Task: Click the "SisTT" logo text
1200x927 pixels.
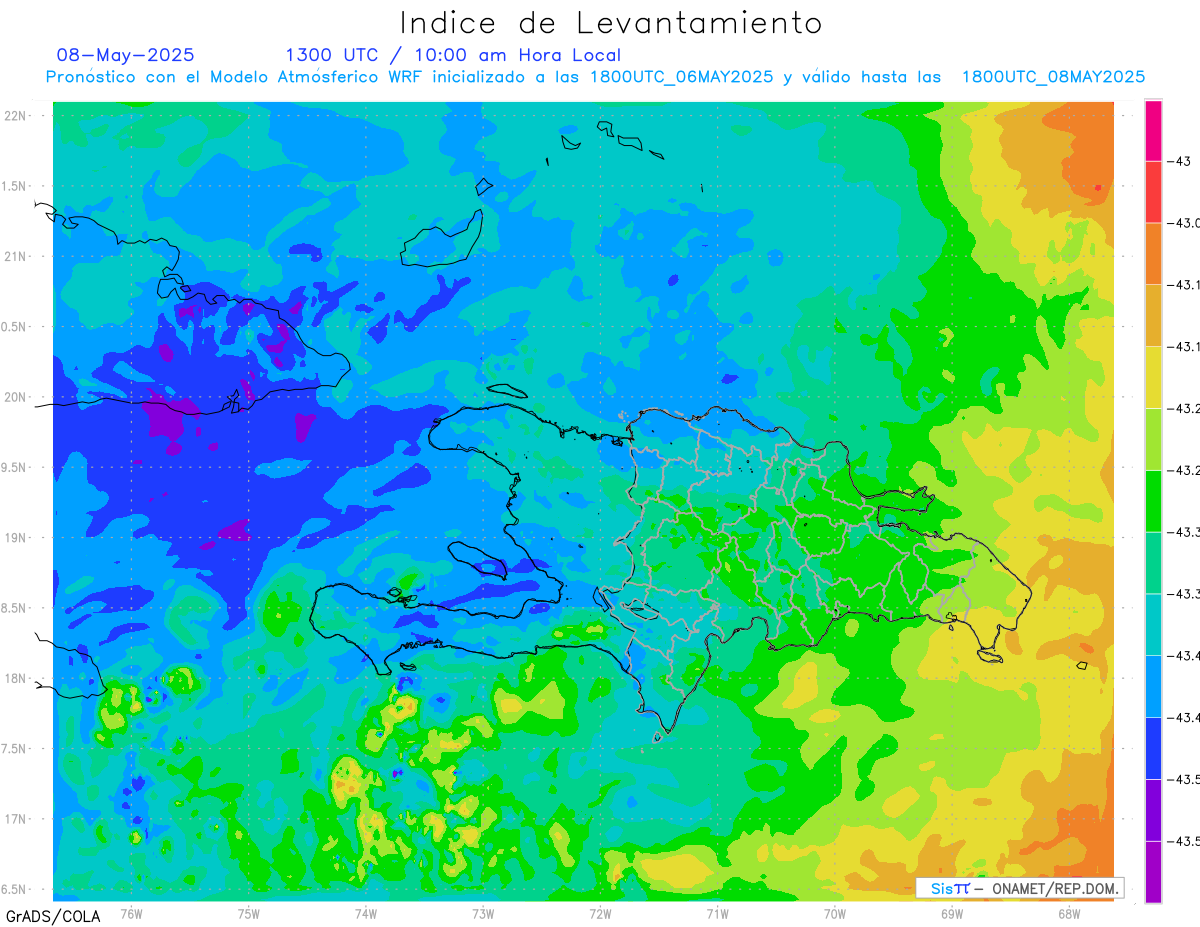Action: click(950, 888)
